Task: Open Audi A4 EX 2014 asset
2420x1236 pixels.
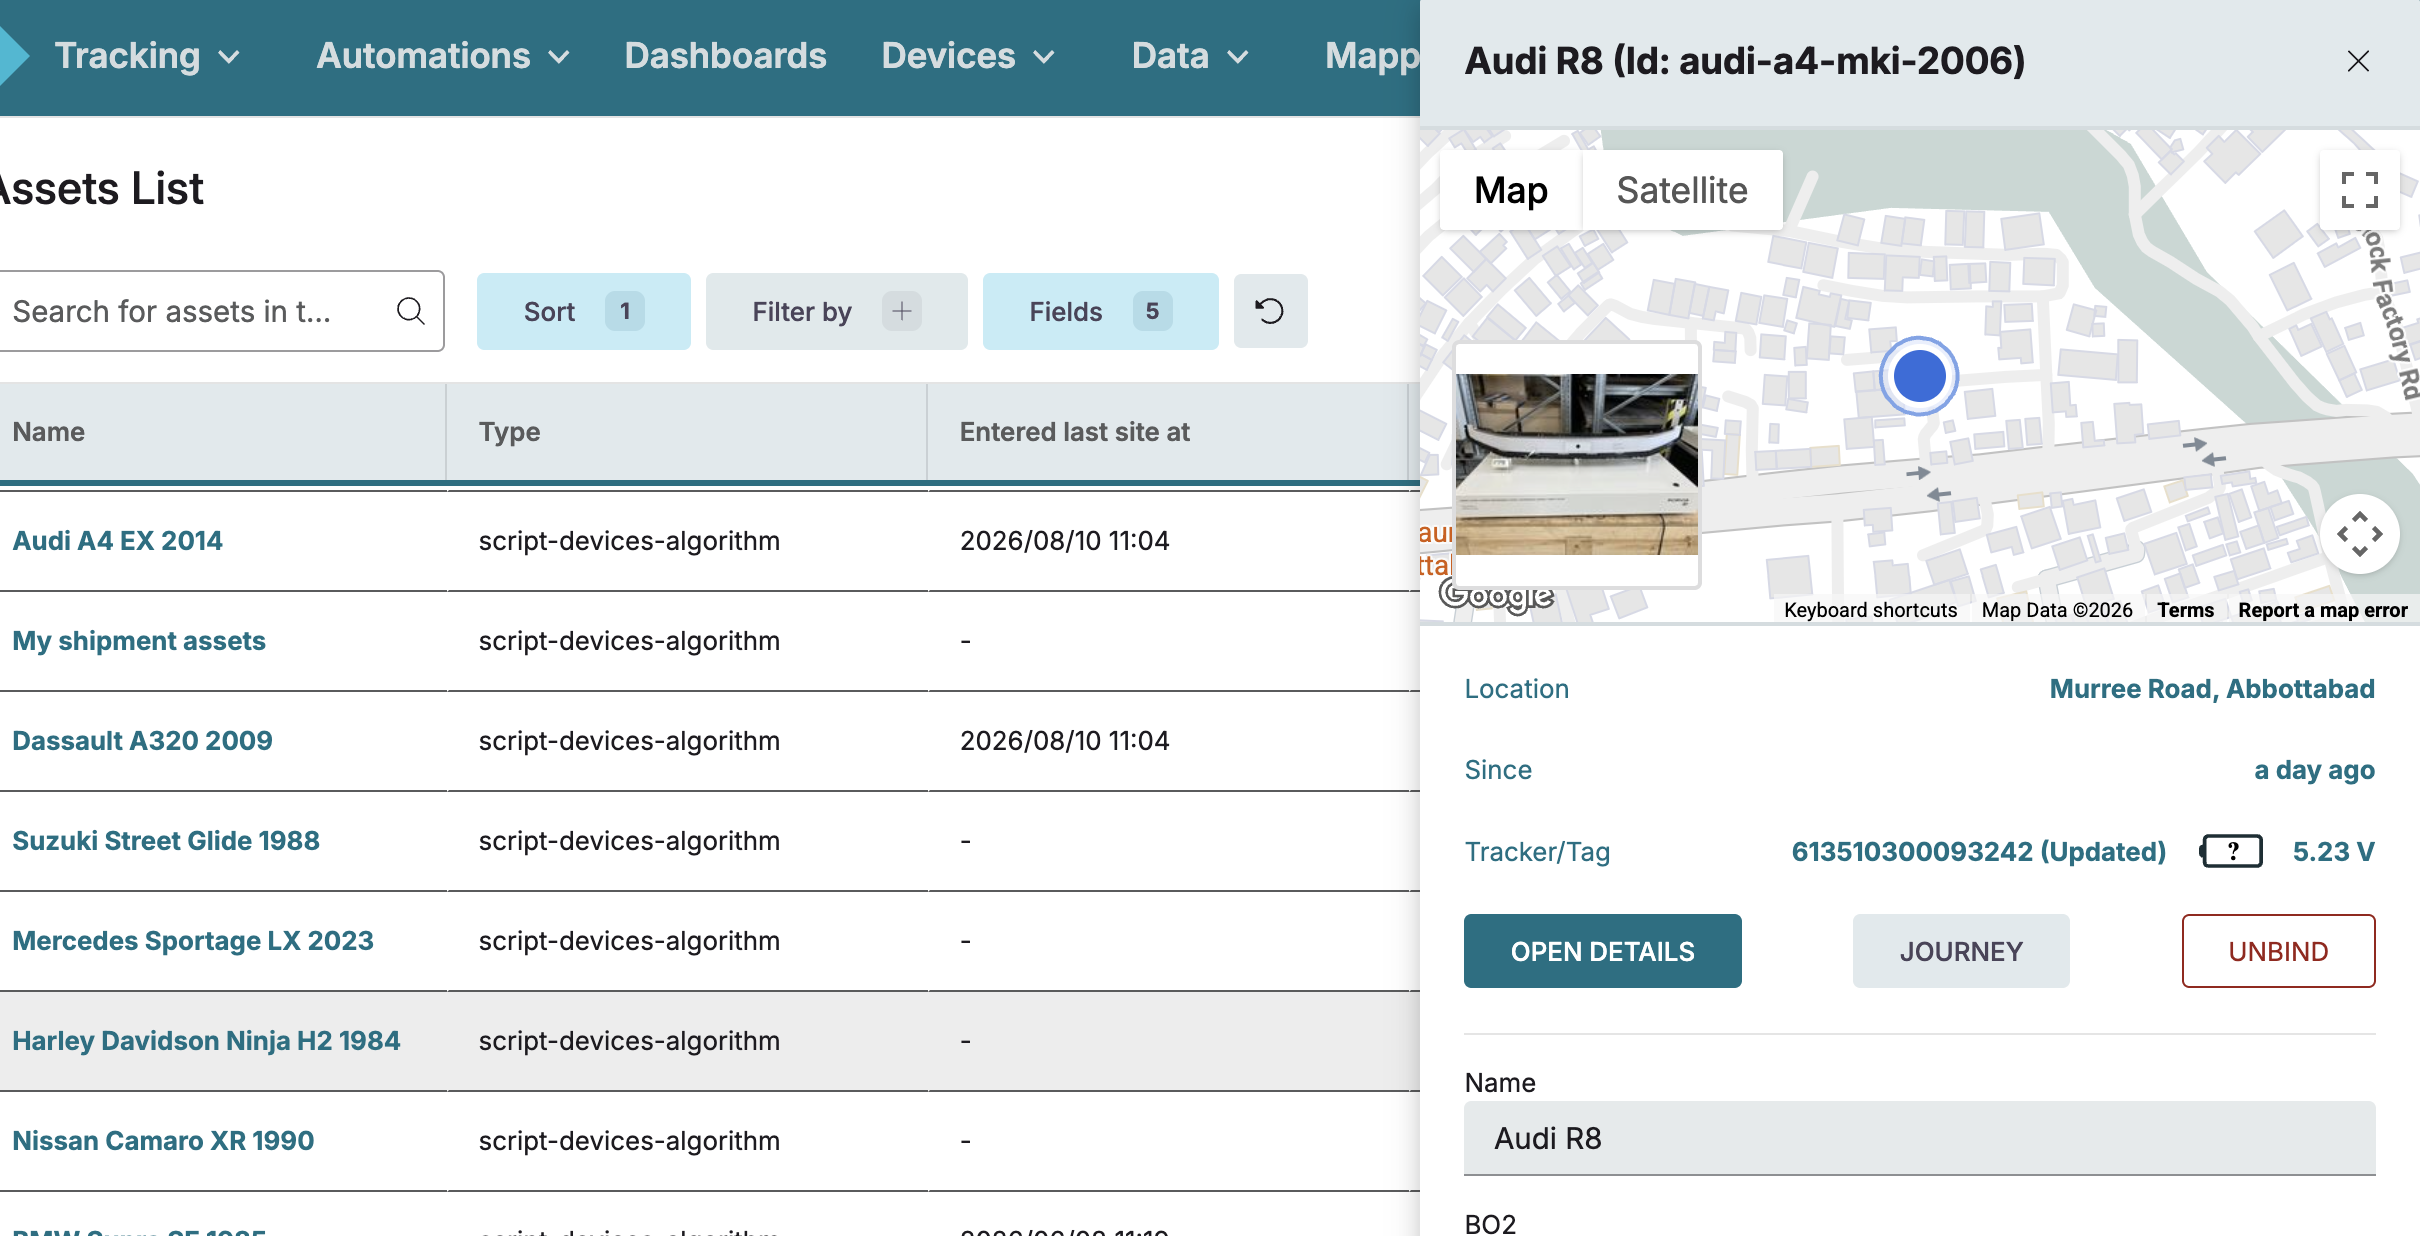Action: tap(117, 541)
